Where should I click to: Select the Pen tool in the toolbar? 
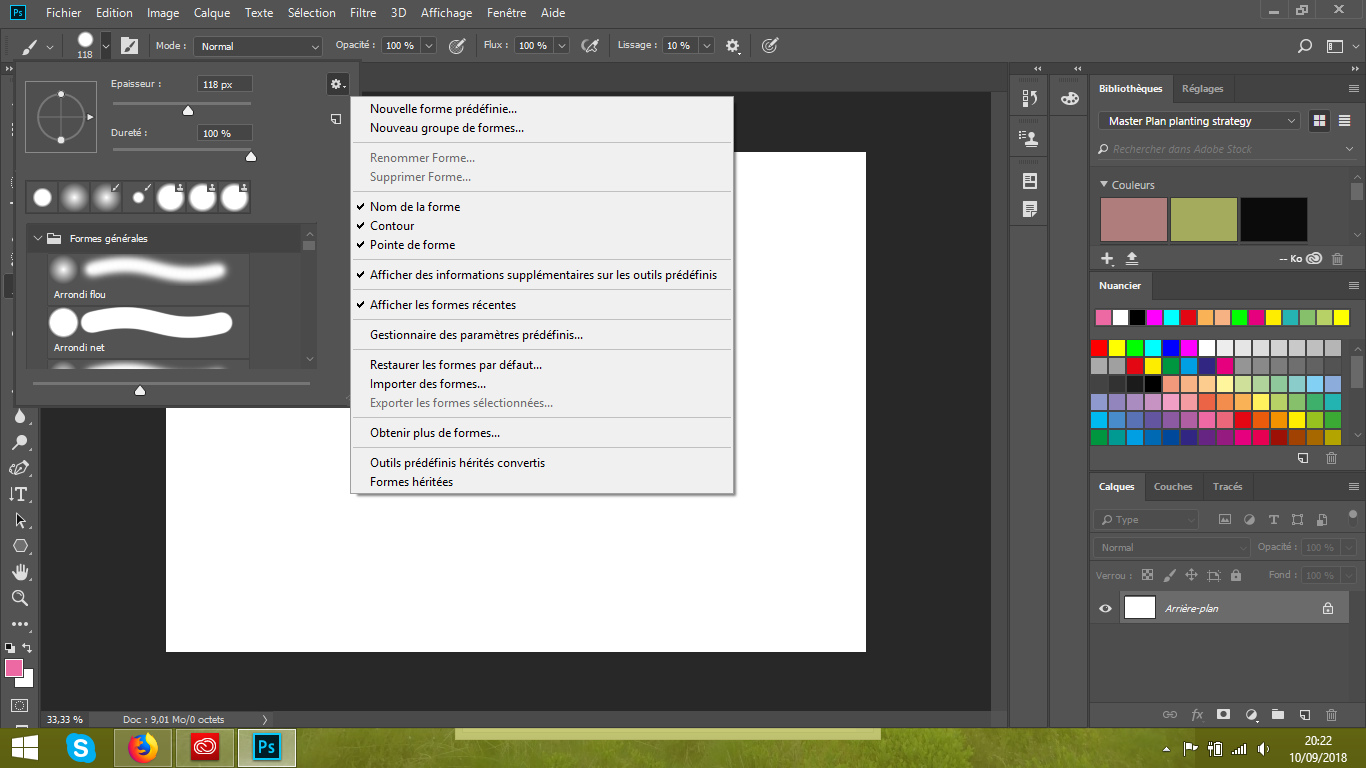coord(19,468)
